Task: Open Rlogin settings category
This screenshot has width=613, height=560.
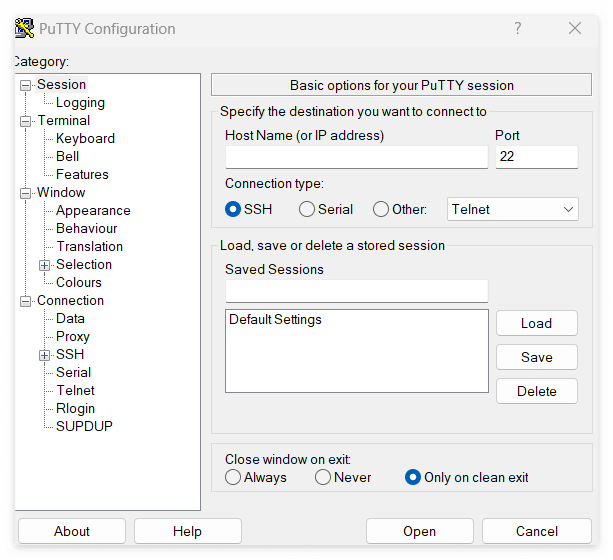Action: (75, 408)
